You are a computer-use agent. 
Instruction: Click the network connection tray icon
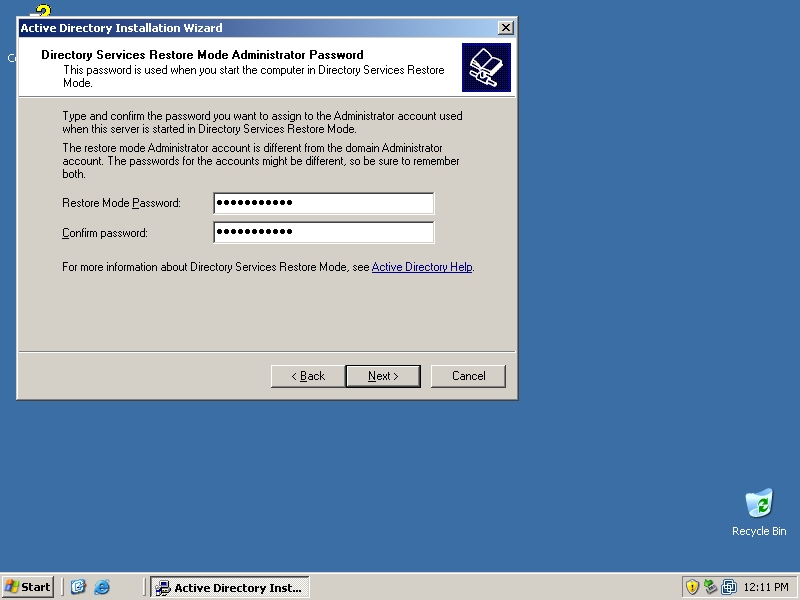710,587
